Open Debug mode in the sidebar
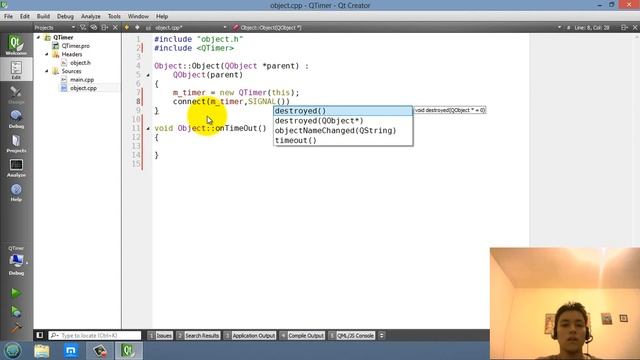 [16, 119]
